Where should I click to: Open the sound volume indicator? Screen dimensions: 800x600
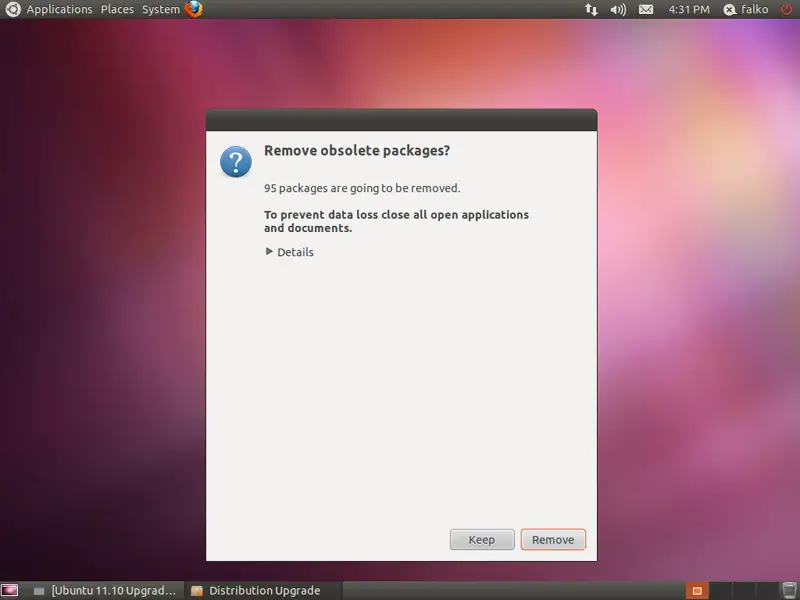point(618,9)
